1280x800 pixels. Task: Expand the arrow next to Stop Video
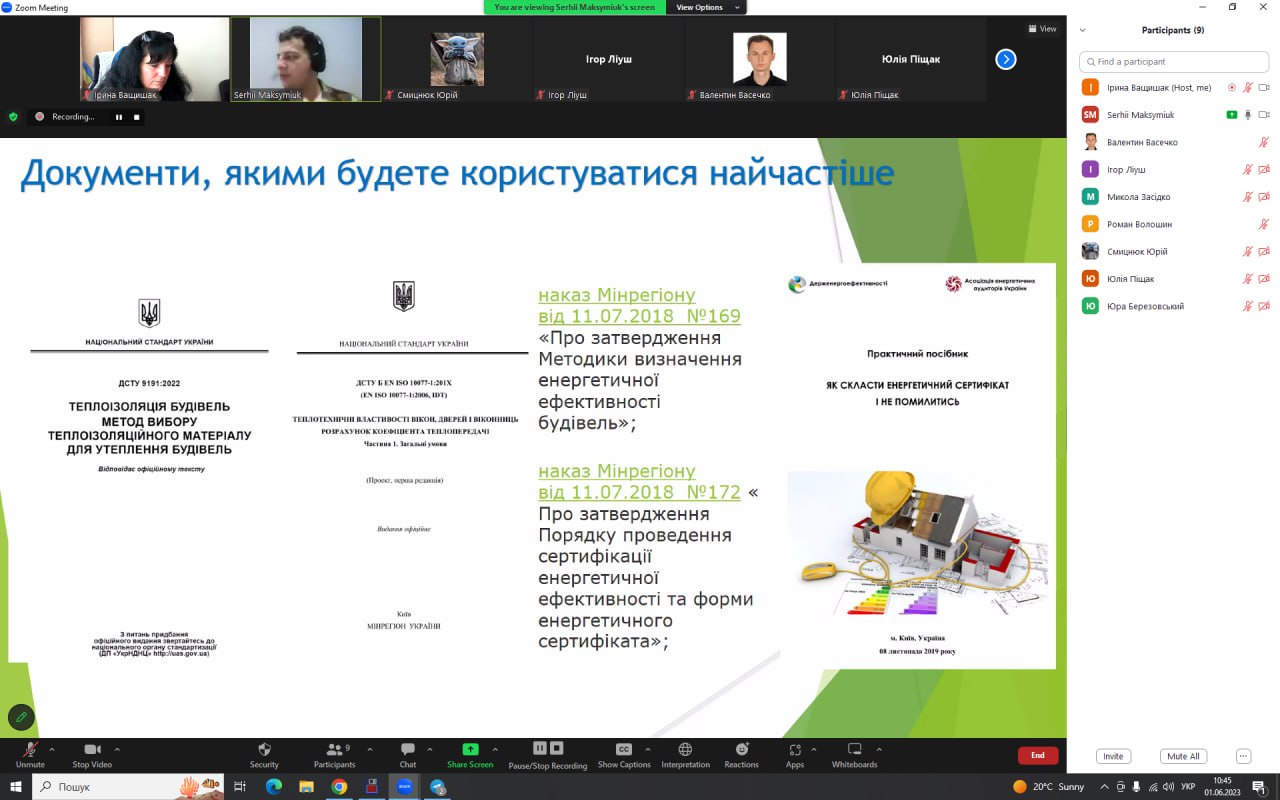(117, 749)
